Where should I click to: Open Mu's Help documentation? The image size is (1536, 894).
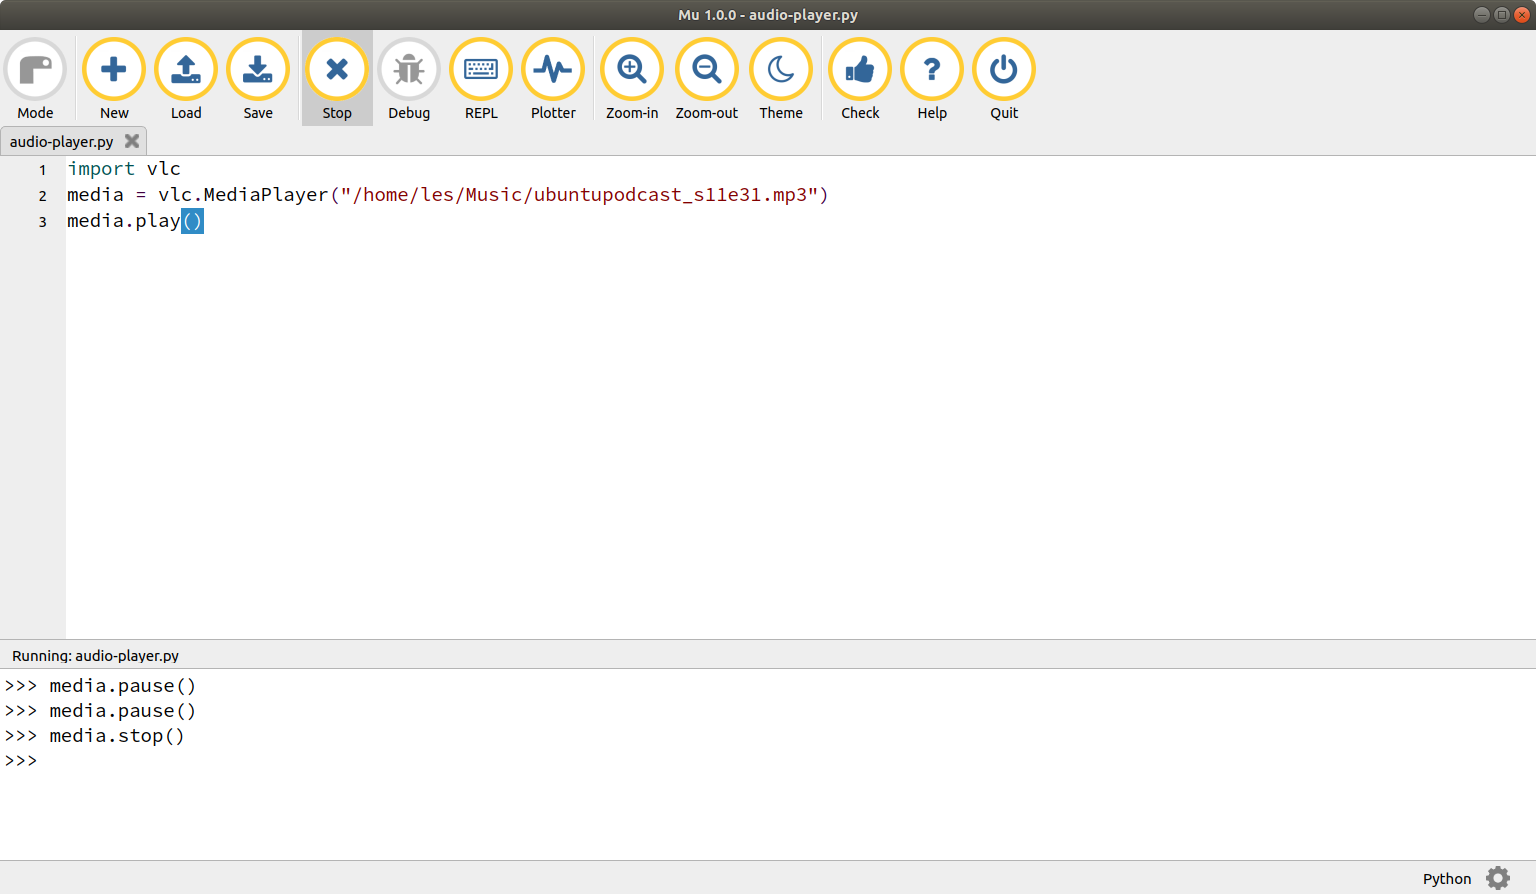point(931,78)
